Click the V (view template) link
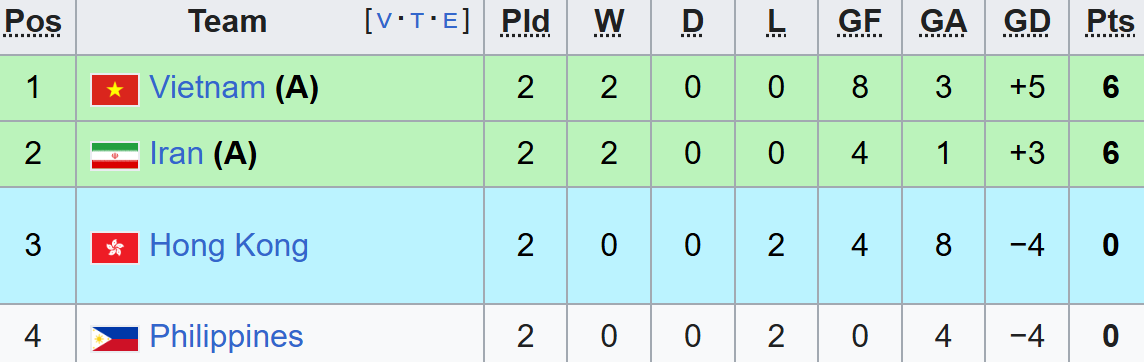Image resolution: width=1144 pixels, height=362 pixels. (x=384, y=22)
